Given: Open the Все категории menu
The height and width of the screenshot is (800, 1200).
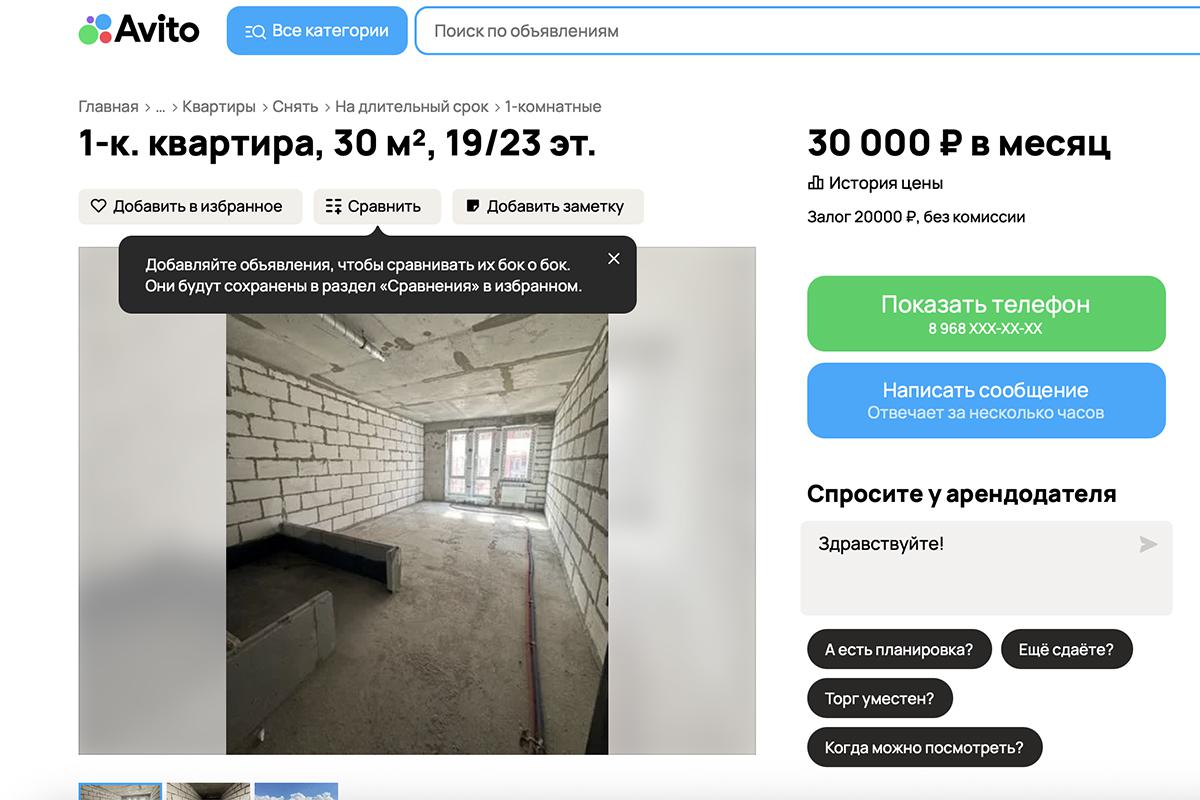Looking at the screenshot, I should click(x=317, y=31).
